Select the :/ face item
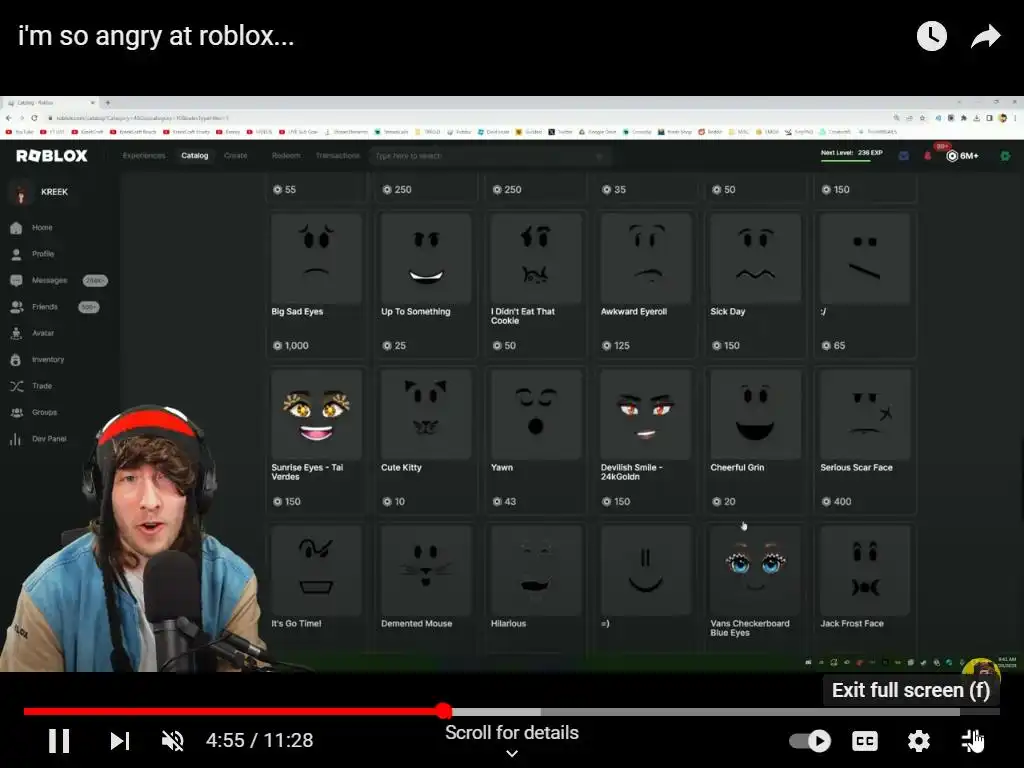This screenshot has width=1024, height=768. click(x=865, y=259)
